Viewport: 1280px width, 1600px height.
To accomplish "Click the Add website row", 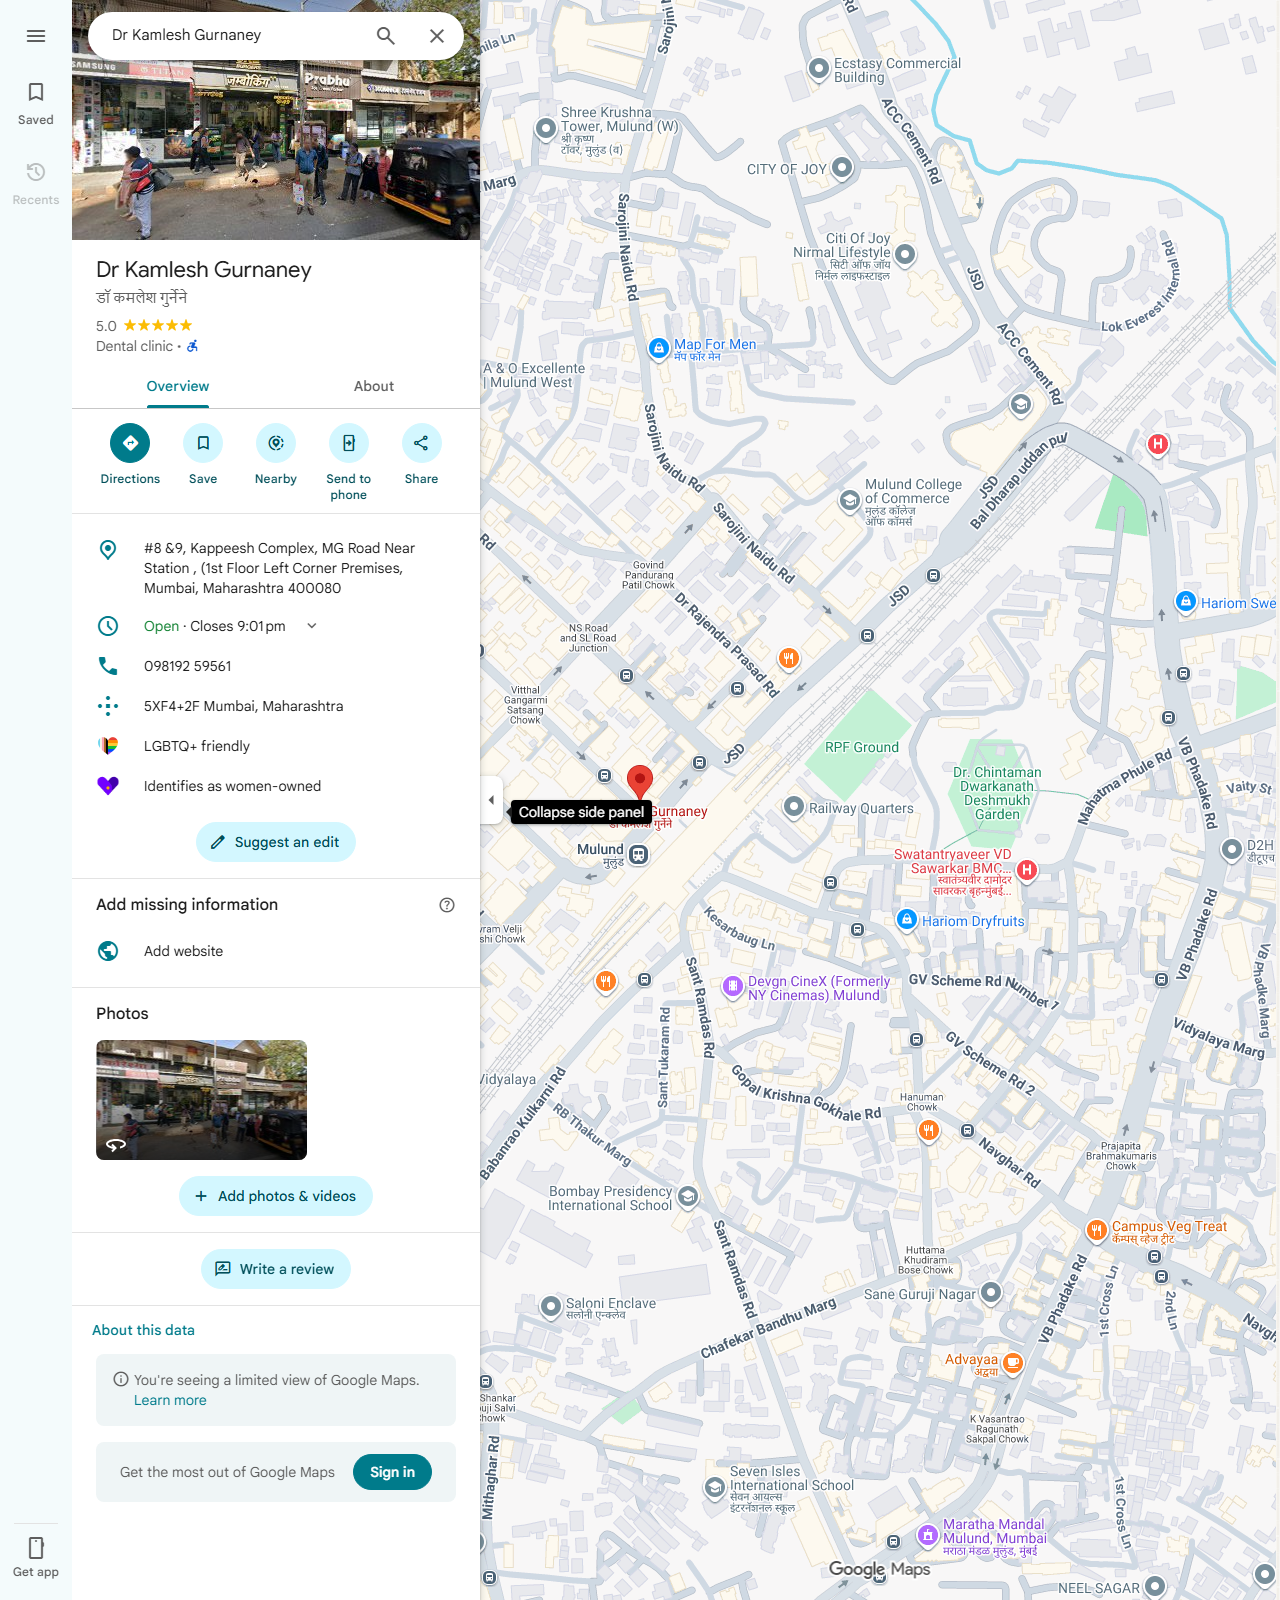I will point(276,951).
